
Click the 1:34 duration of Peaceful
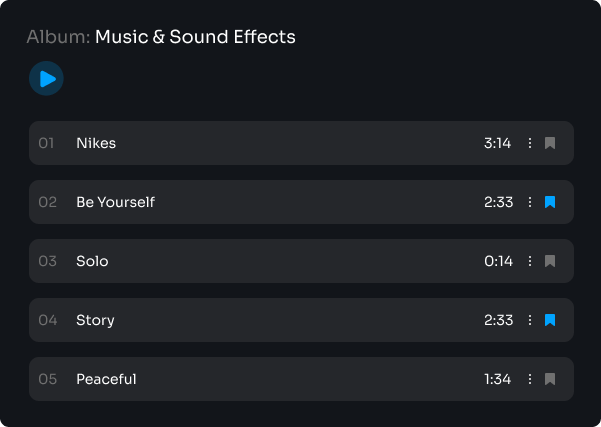click(x=498, y=379)
